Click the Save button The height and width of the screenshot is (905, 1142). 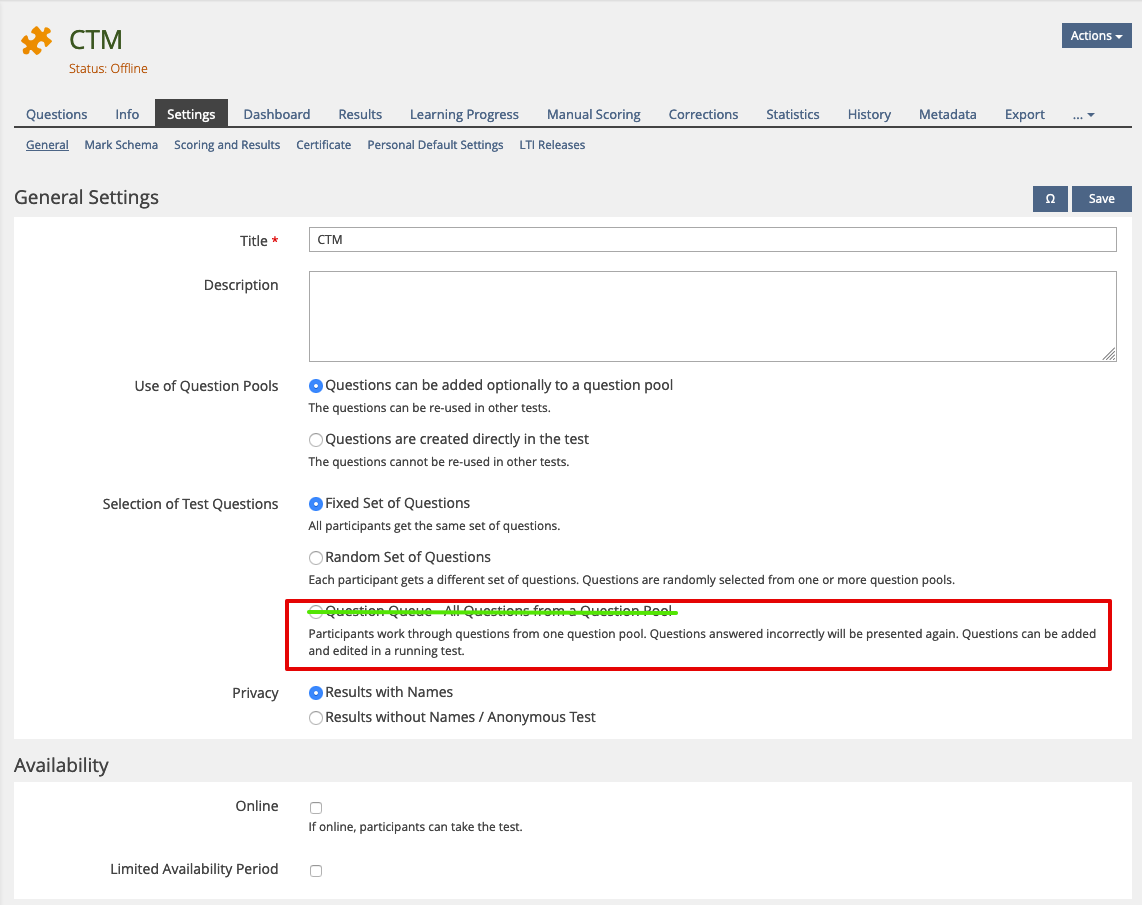1101,199
